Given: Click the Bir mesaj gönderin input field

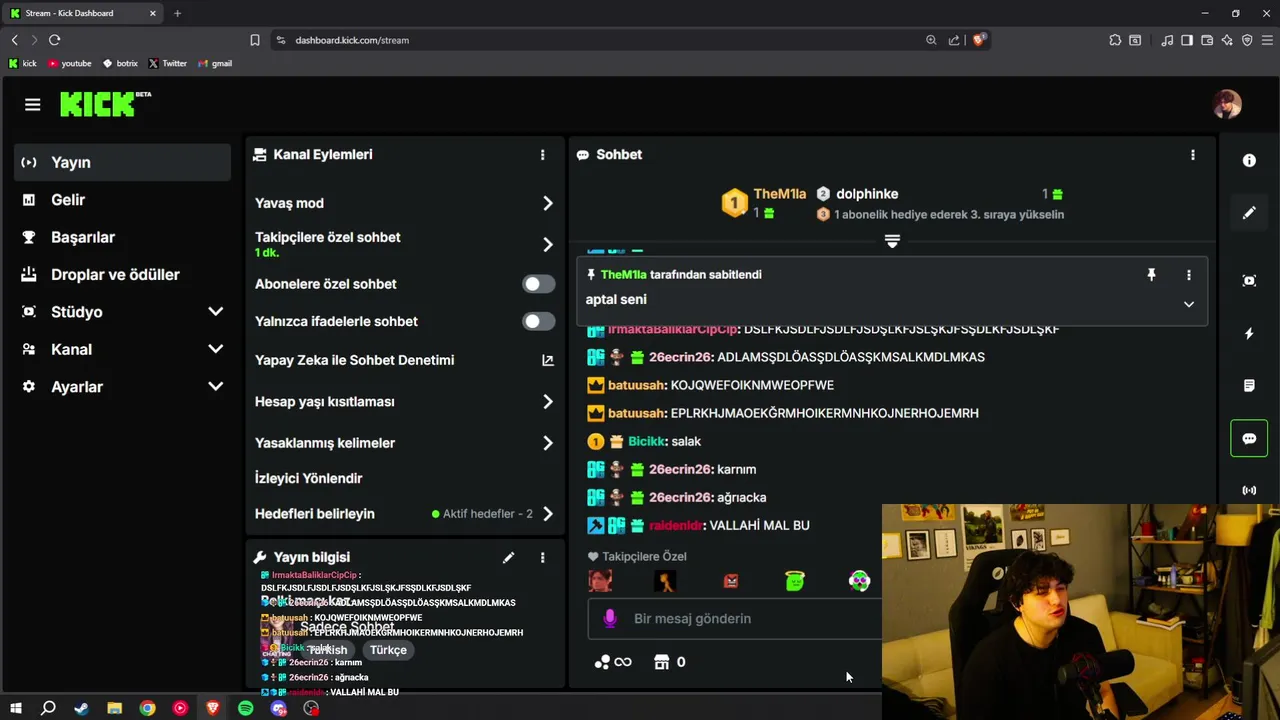Looking at the screenshot, I should 735,618.
